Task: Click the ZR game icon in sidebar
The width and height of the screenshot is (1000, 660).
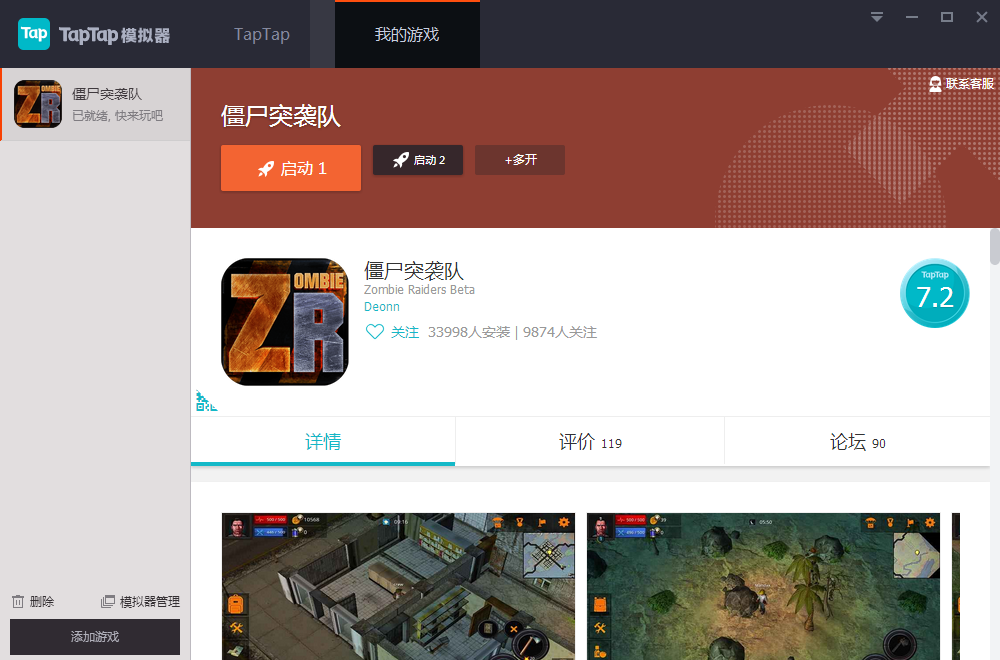Action: click(38, 104)
